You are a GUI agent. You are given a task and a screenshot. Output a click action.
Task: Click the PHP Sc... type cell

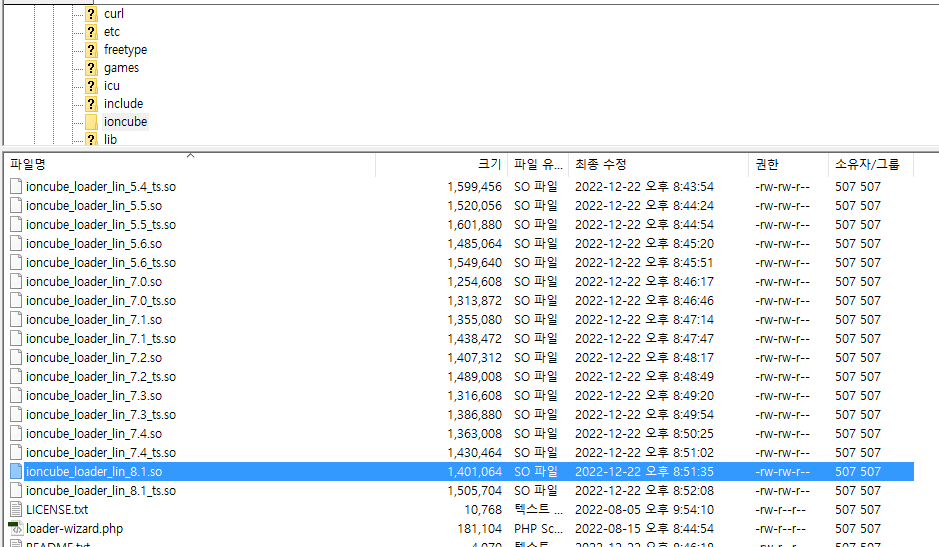pyautogui.click(x=538, y=529)
